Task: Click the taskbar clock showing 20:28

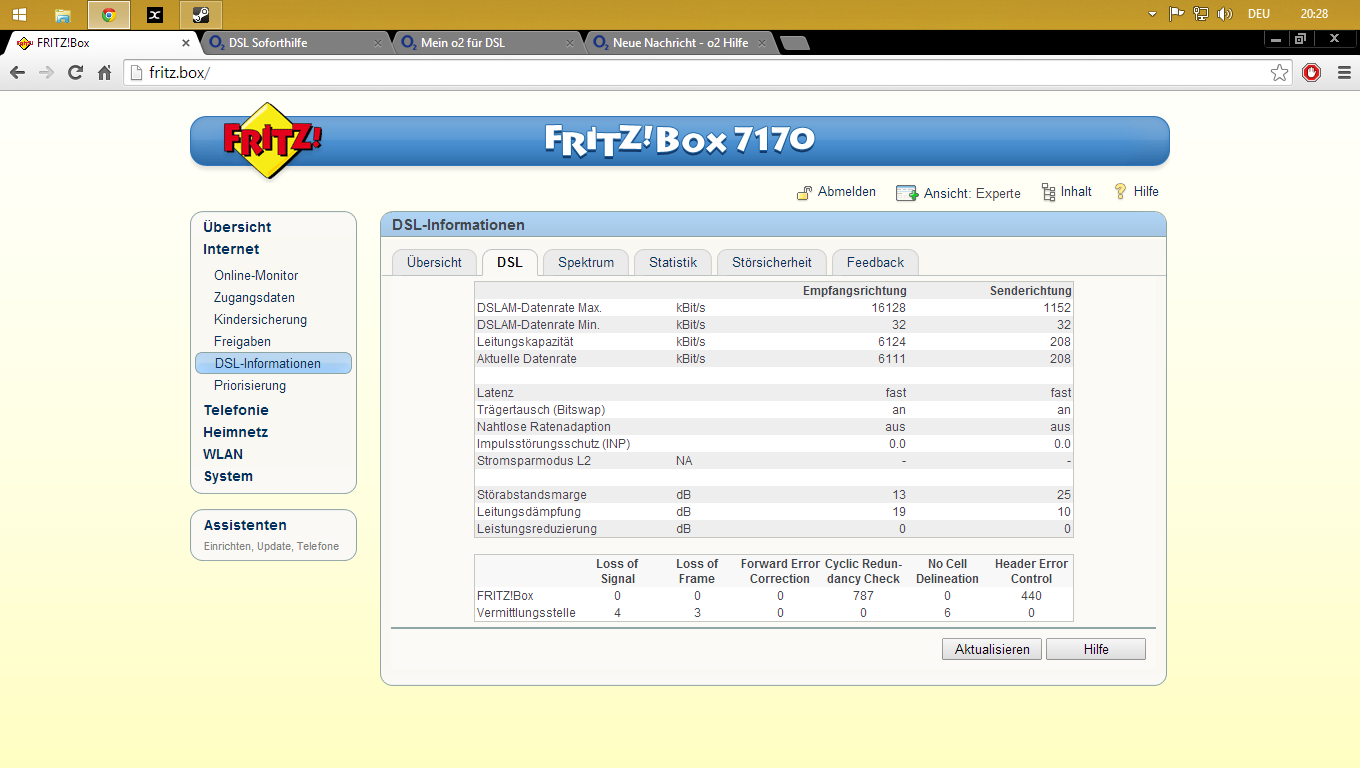Action: [x=1314, y=14]
